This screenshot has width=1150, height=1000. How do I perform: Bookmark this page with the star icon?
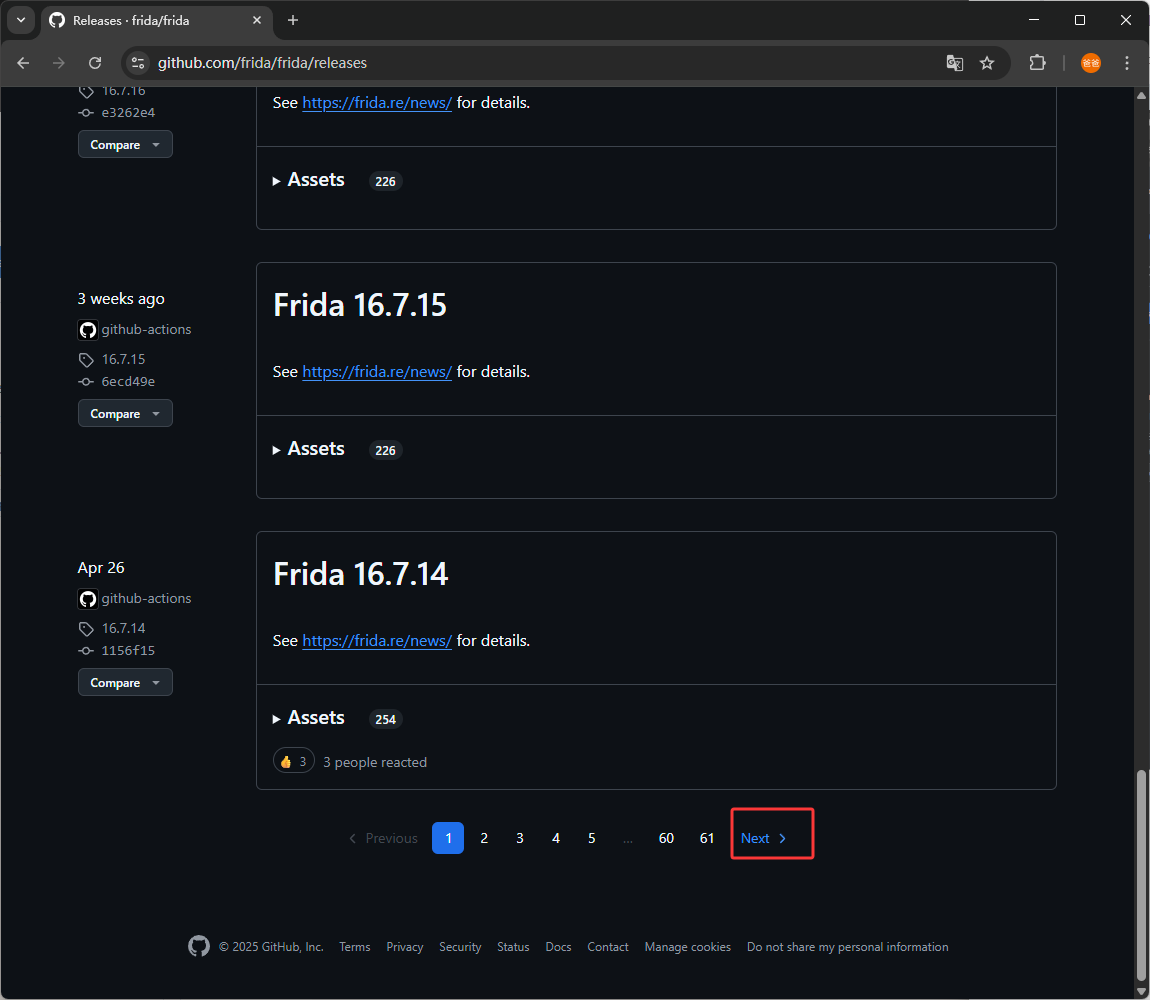coord(987,63)
